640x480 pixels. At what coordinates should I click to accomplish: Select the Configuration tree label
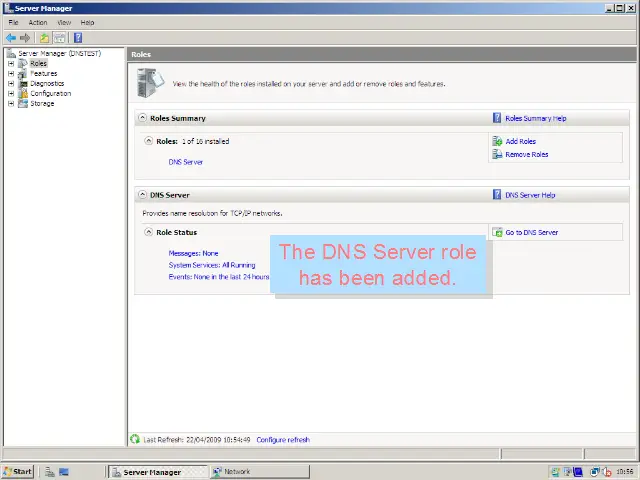(51, 93)
